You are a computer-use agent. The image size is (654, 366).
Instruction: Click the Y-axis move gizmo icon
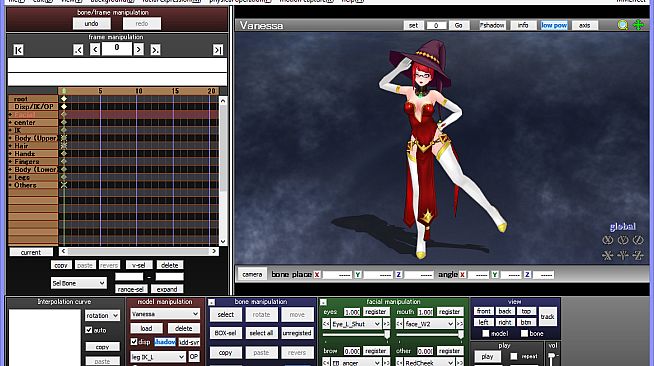point(623,255)
